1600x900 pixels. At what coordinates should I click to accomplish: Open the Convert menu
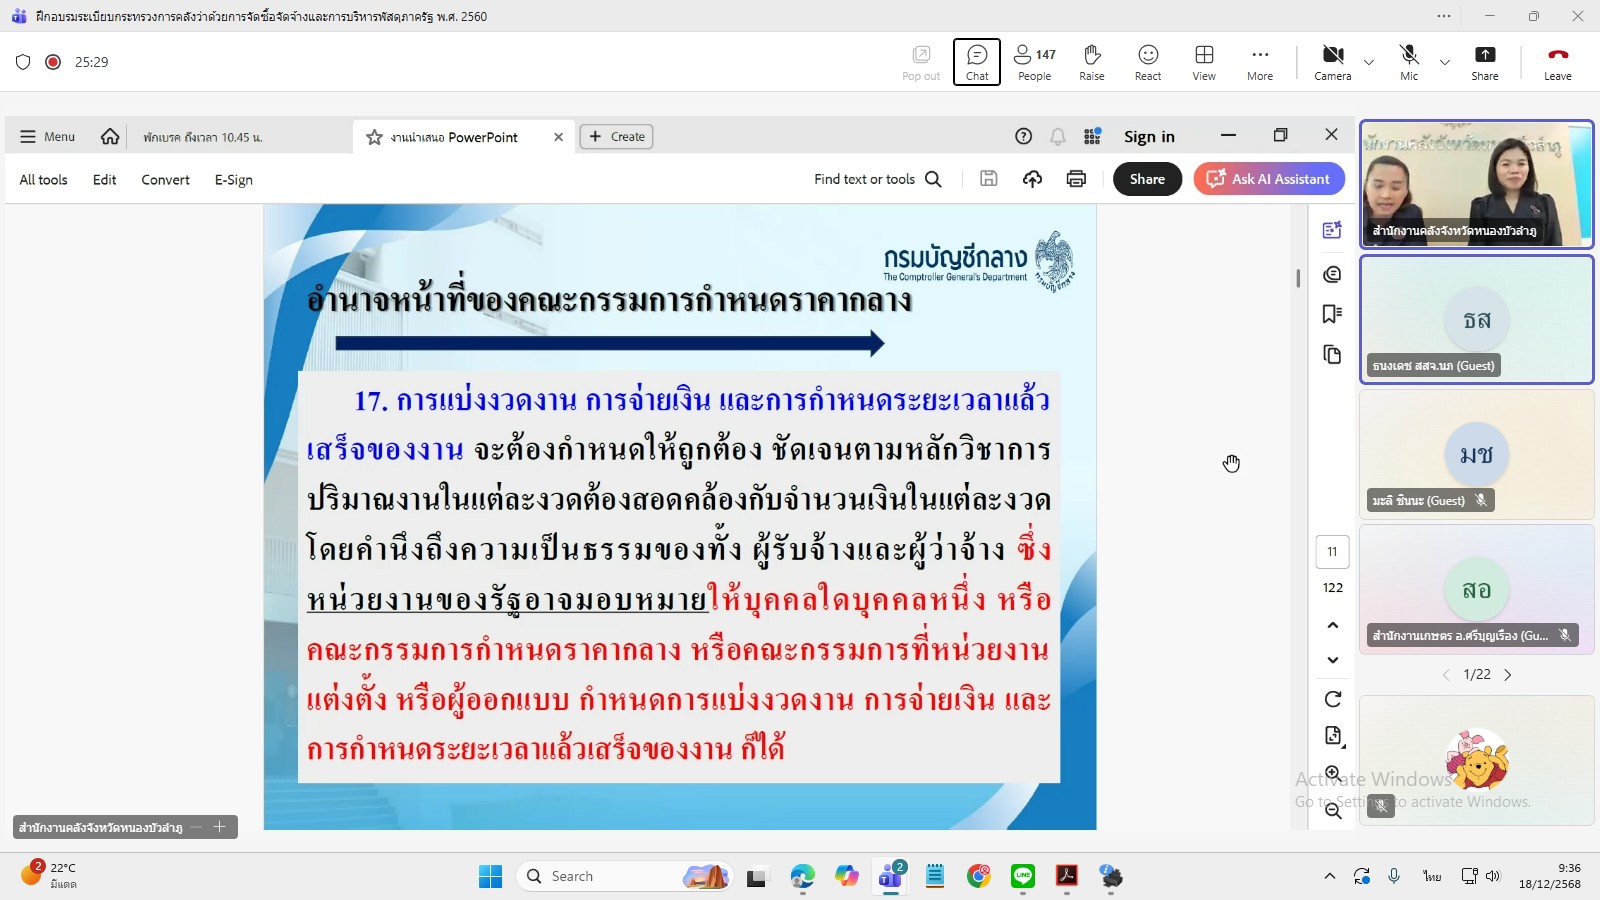tap(165, 180)
